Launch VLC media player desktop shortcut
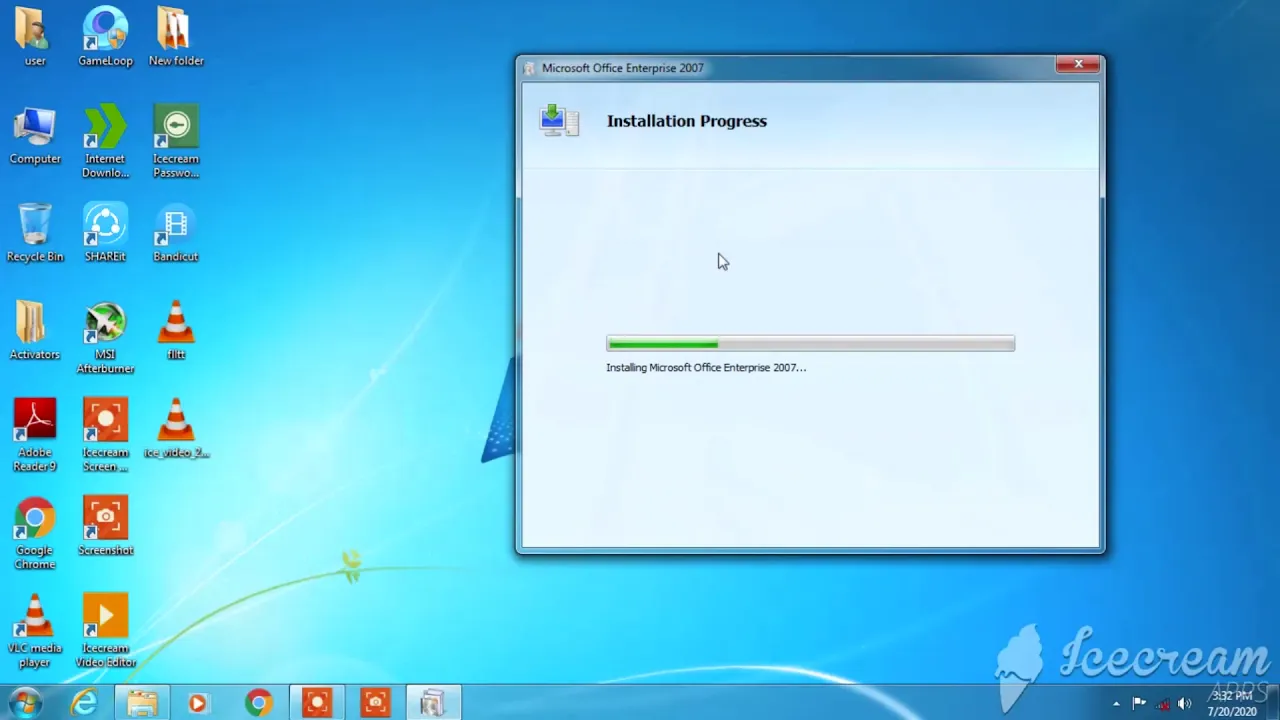This screenshot has height=720, width=1280. [x=35, y=631]
